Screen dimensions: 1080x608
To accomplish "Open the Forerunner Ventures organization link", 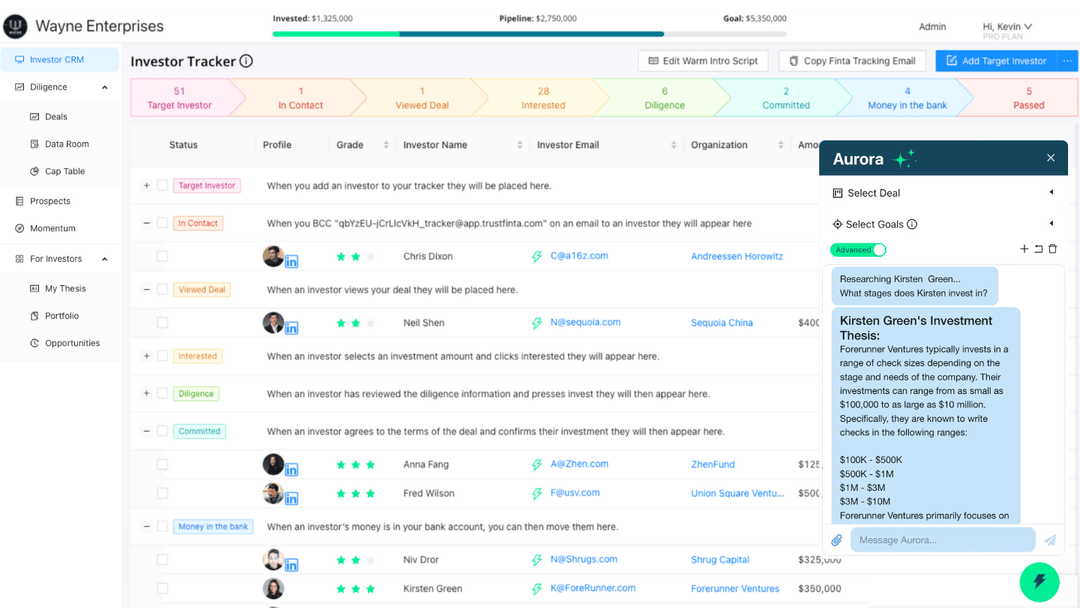I will [x=735, y=589].
